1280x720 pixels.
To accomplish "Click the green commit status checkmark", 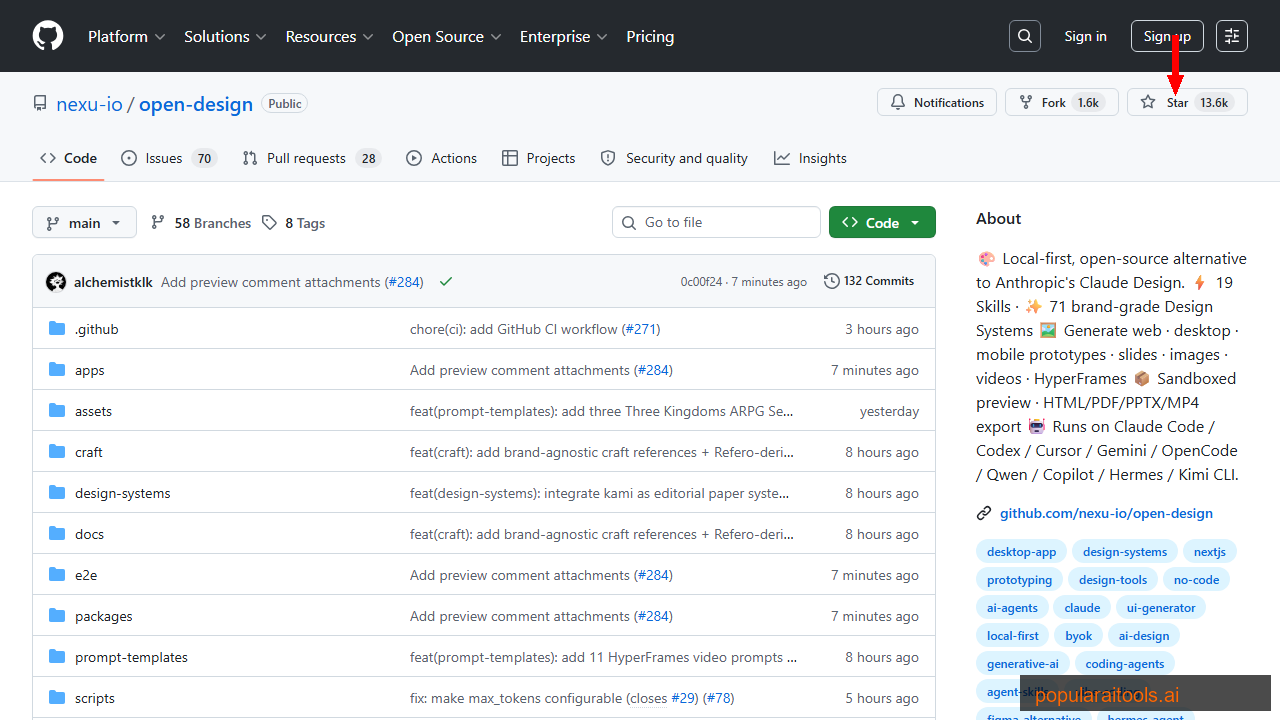I will tap(446, 282).
